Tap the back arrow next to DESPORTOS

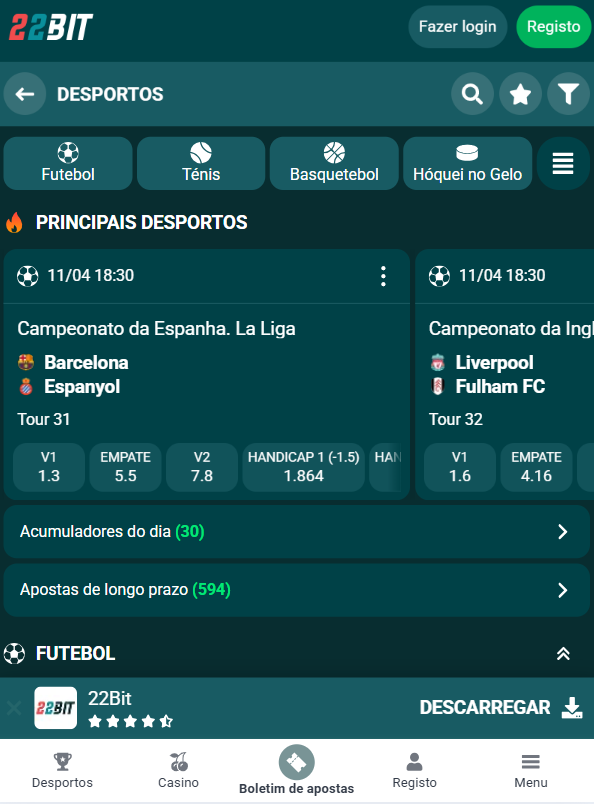point(25,93)
